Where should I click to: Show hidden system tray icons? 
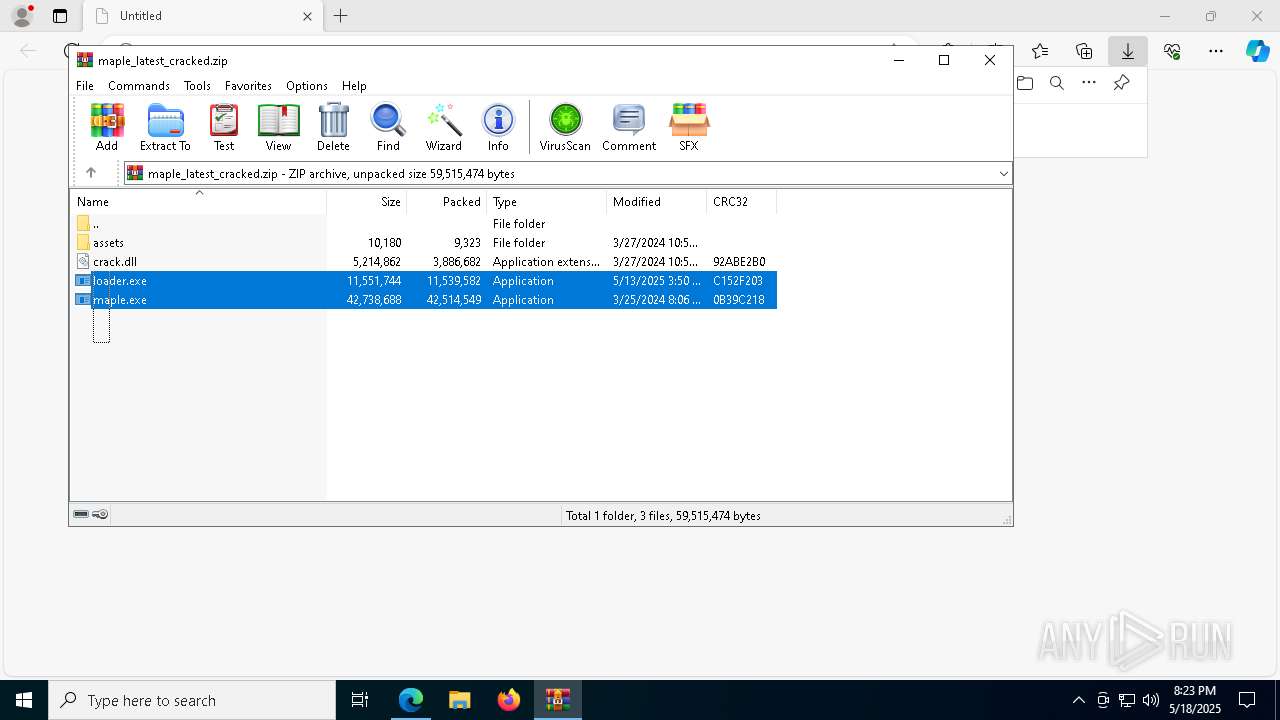[1078, 700]
